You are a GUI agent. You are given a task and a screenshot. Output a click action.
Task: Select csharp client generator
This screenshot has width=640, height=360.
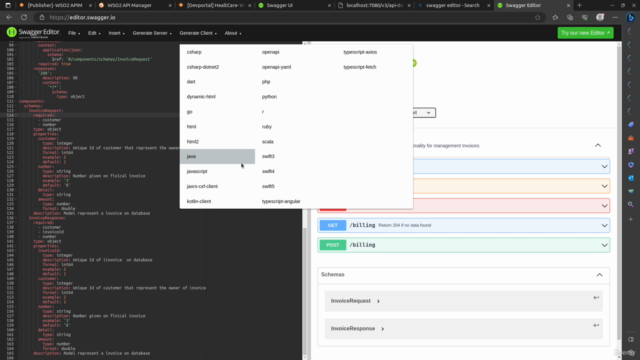[x=217, y=52]
